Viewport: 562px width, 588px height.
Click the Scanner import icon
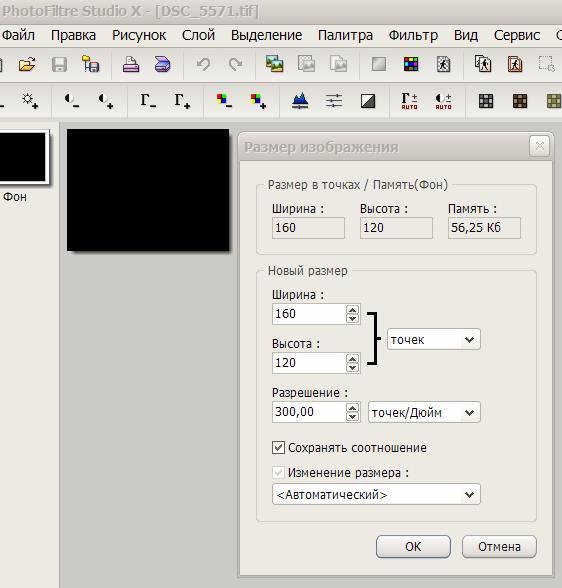[163, 64]
